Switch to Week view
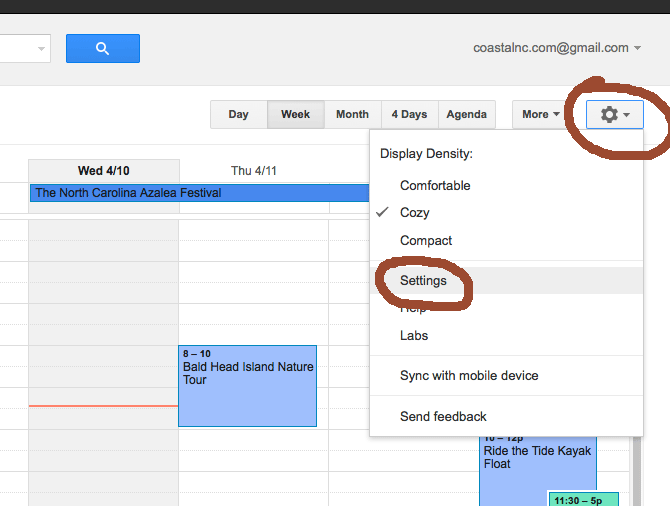This screenshot has height=506, width=670. coord(295,115)
